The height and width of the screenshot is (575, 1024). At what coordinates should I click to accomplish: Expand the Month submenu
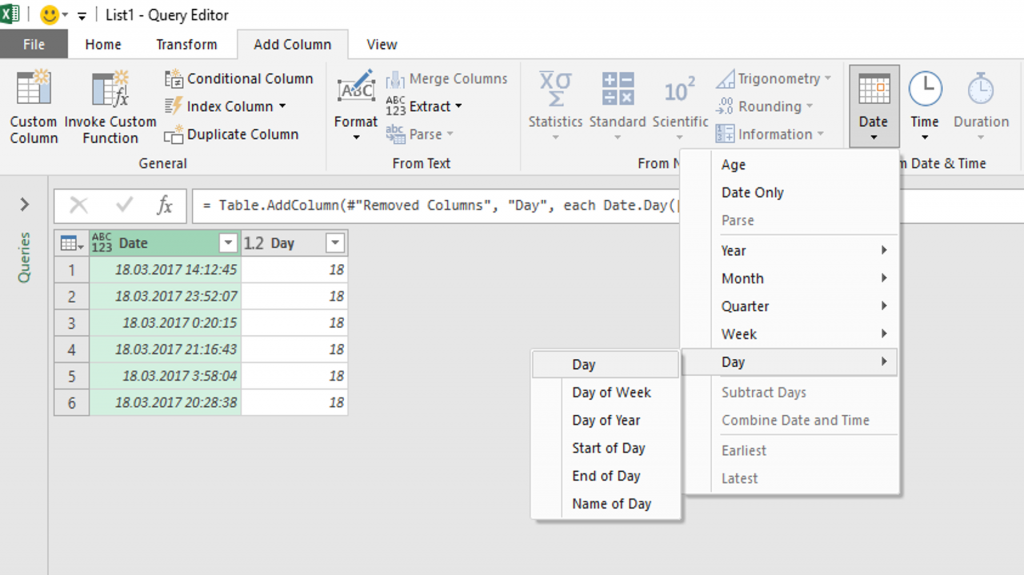[804, 278]
